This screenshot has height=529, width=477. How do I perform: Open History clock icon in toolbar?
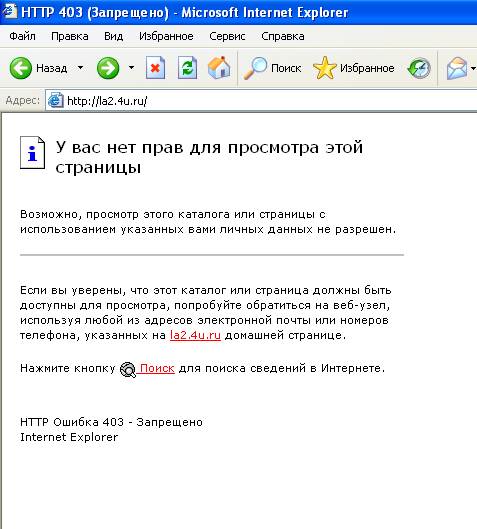(419, 68)
